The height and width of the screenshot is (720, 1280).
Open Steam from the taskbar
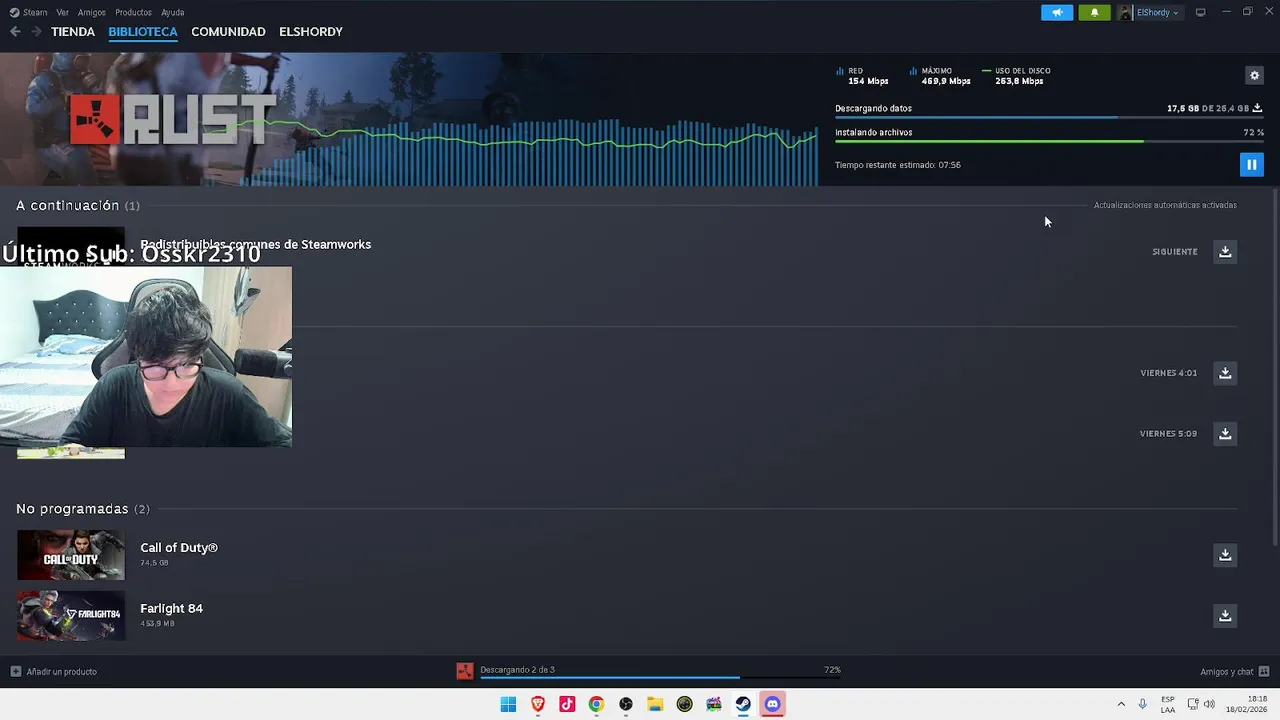743,704
